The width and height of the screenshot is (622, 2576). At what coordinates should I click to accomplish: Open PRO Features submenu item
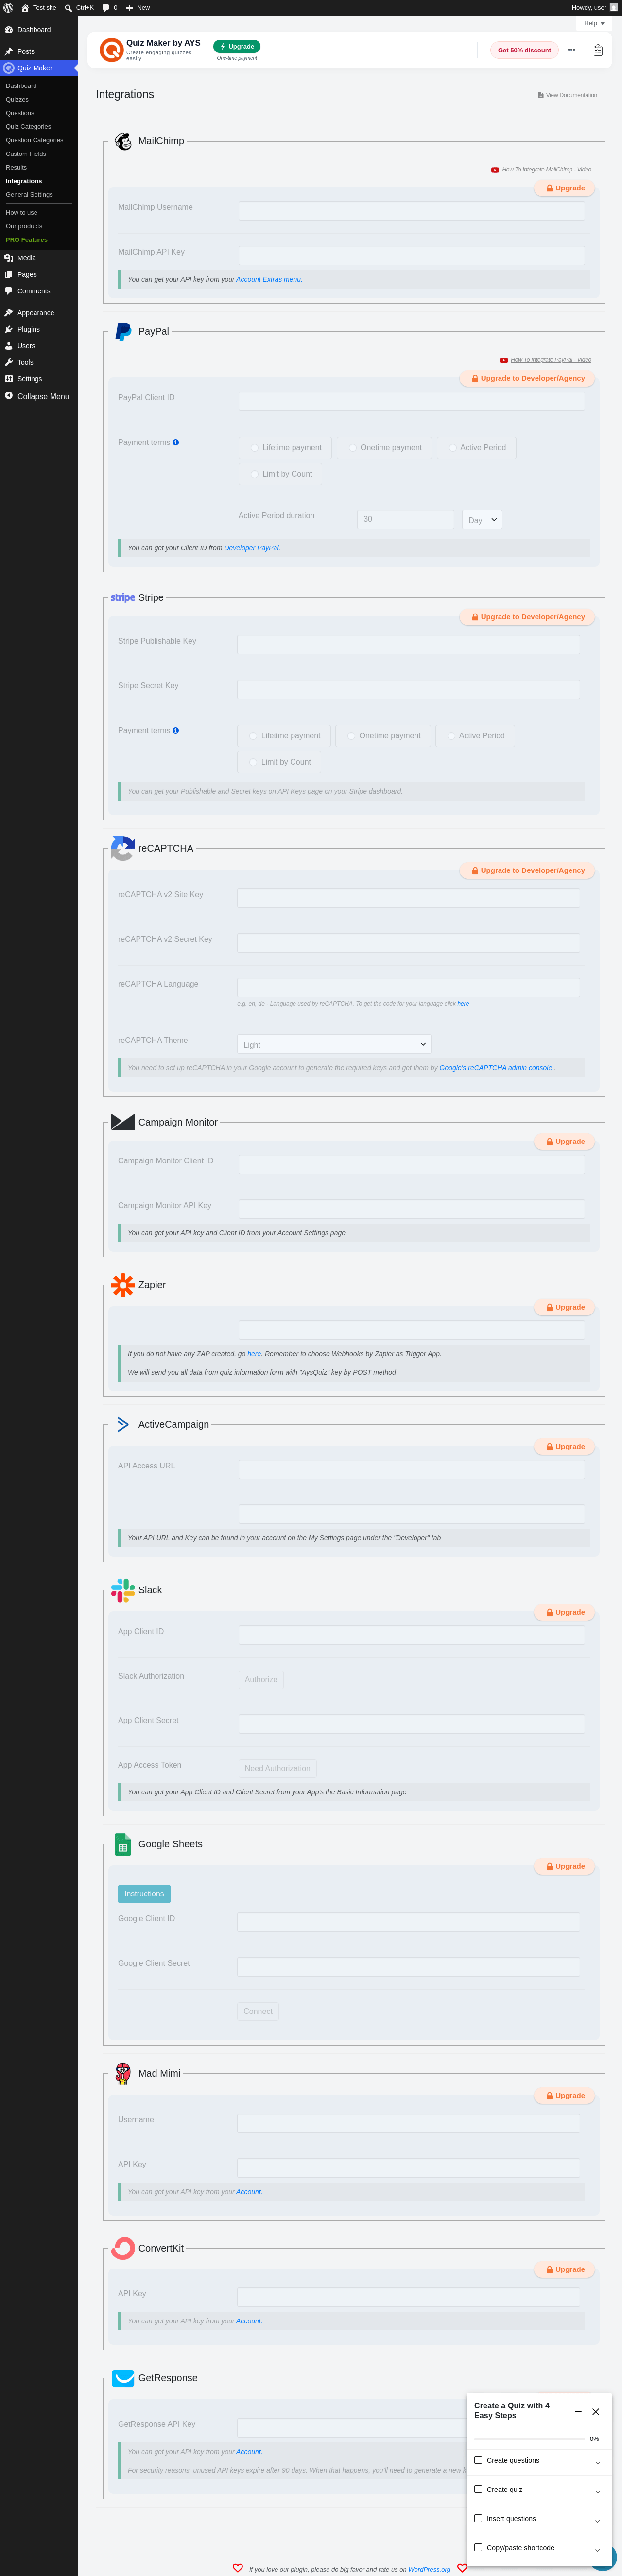click(26, 240)
